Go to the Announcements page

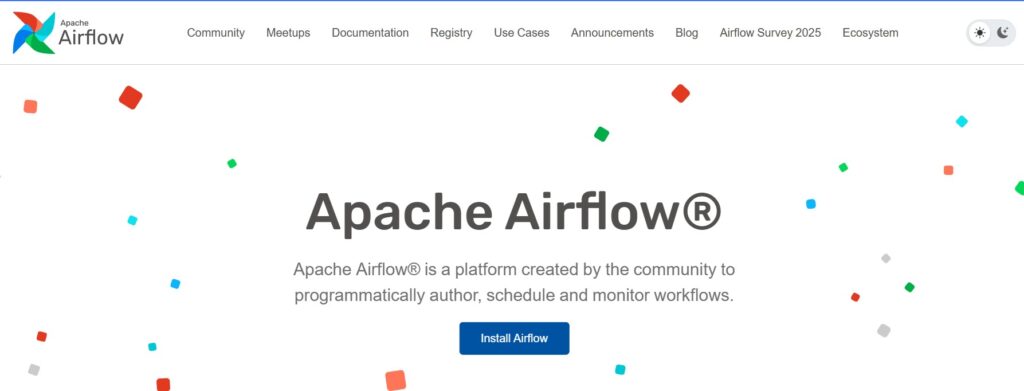tap(612, 33)
